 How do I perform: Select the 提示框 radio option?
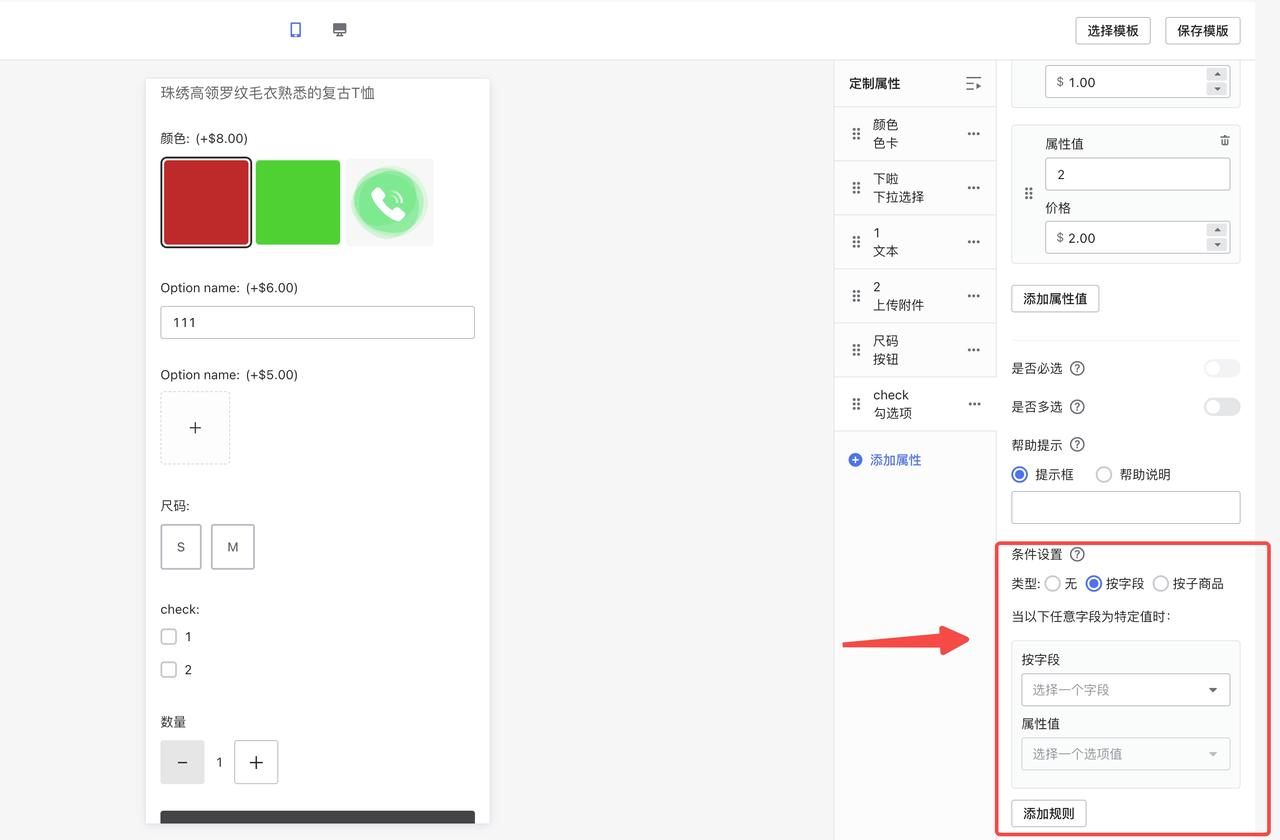1020,475
